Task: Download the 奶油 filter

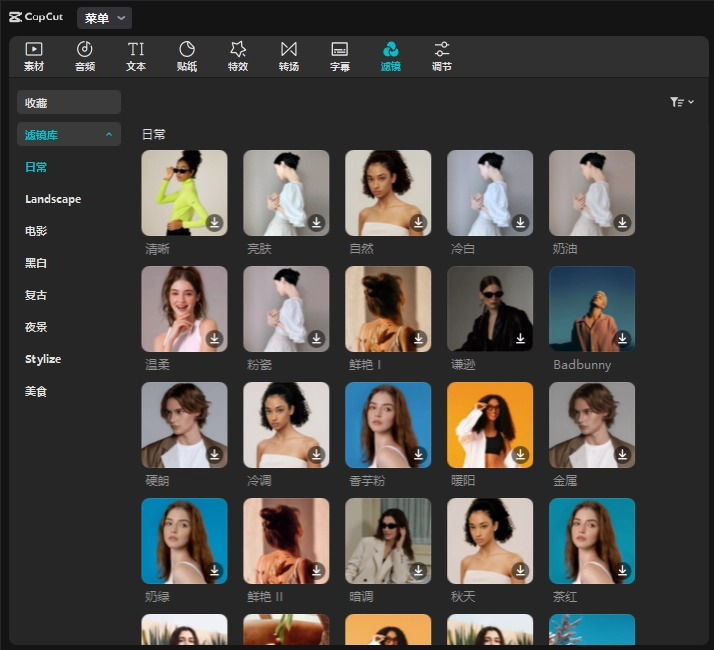Action: (x=622, y=223)
